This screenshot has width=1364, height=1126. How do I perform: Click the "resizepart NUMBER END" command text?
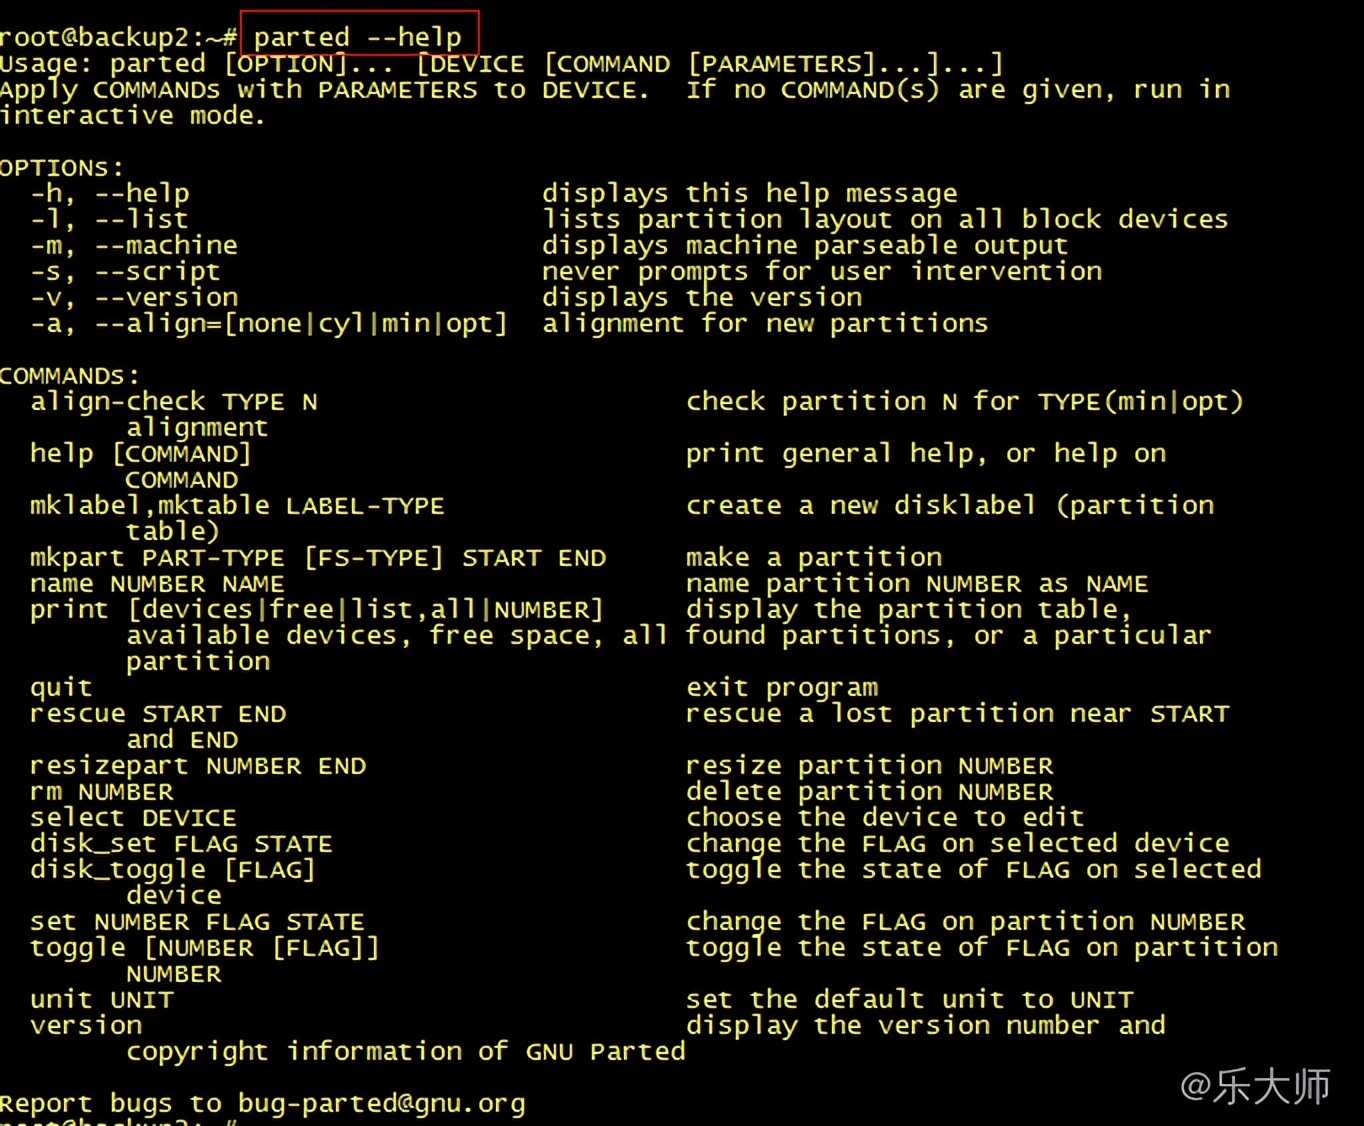198,766
